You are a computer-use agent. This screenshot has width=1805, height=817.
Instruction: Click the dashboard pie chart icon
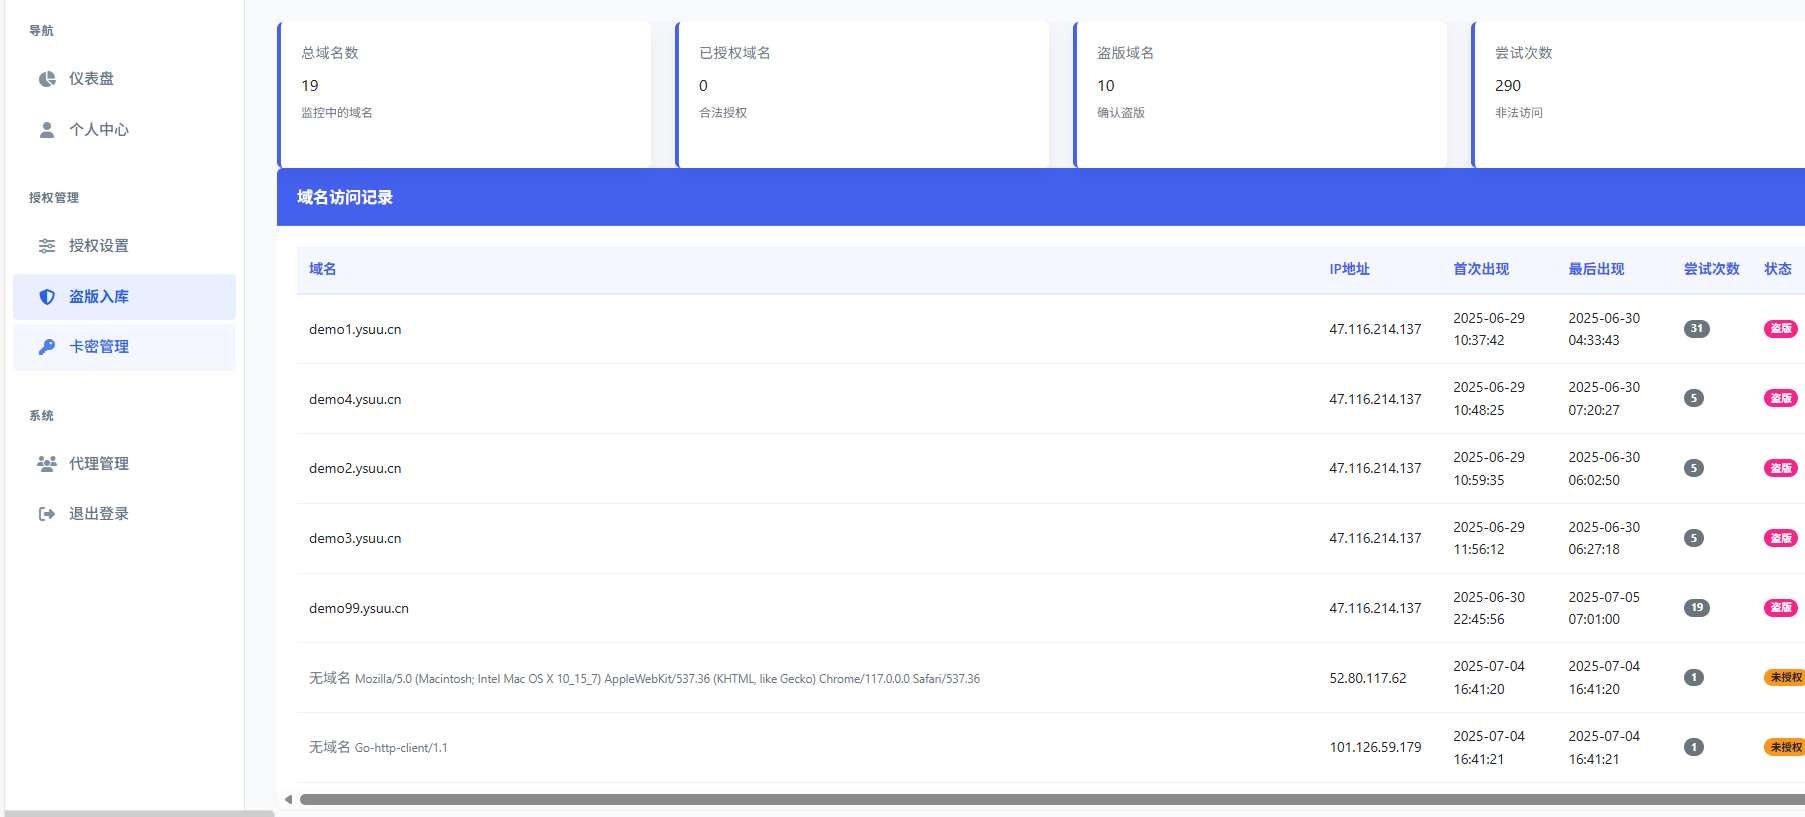[47, 79]
